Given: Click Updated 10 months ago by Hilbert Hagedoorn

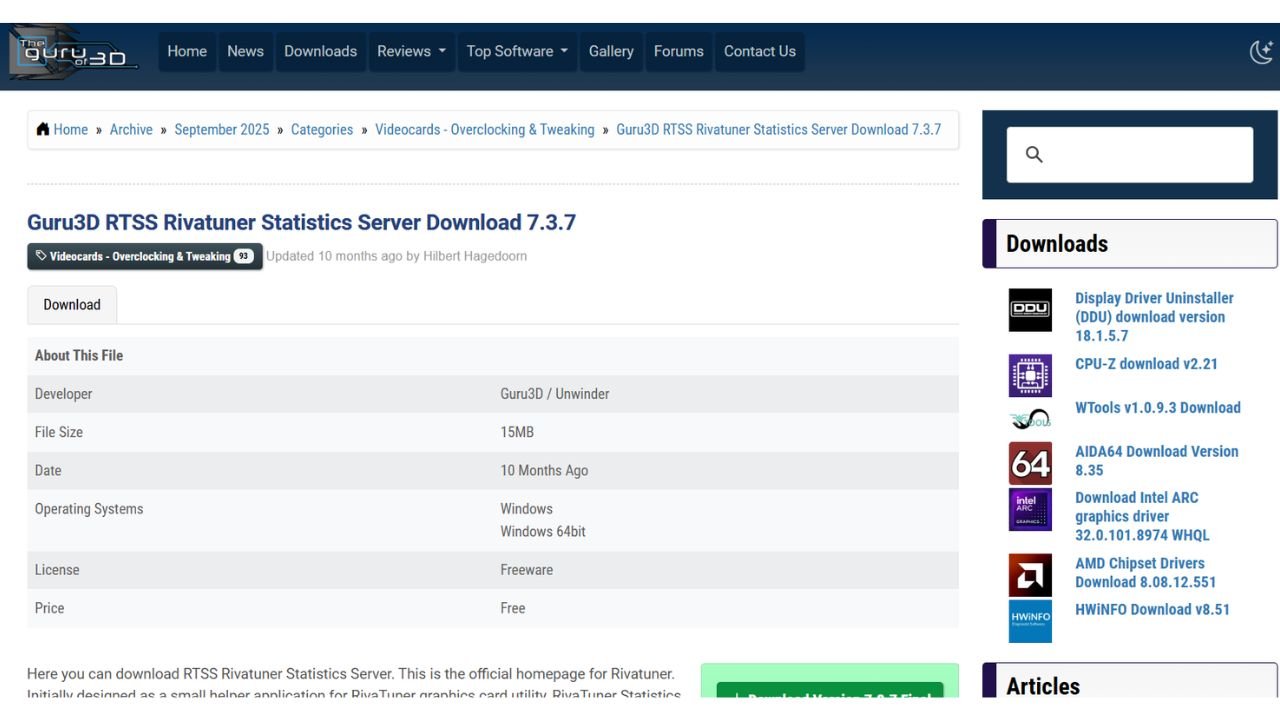Looking at the screenshot, I should point(396,256).
